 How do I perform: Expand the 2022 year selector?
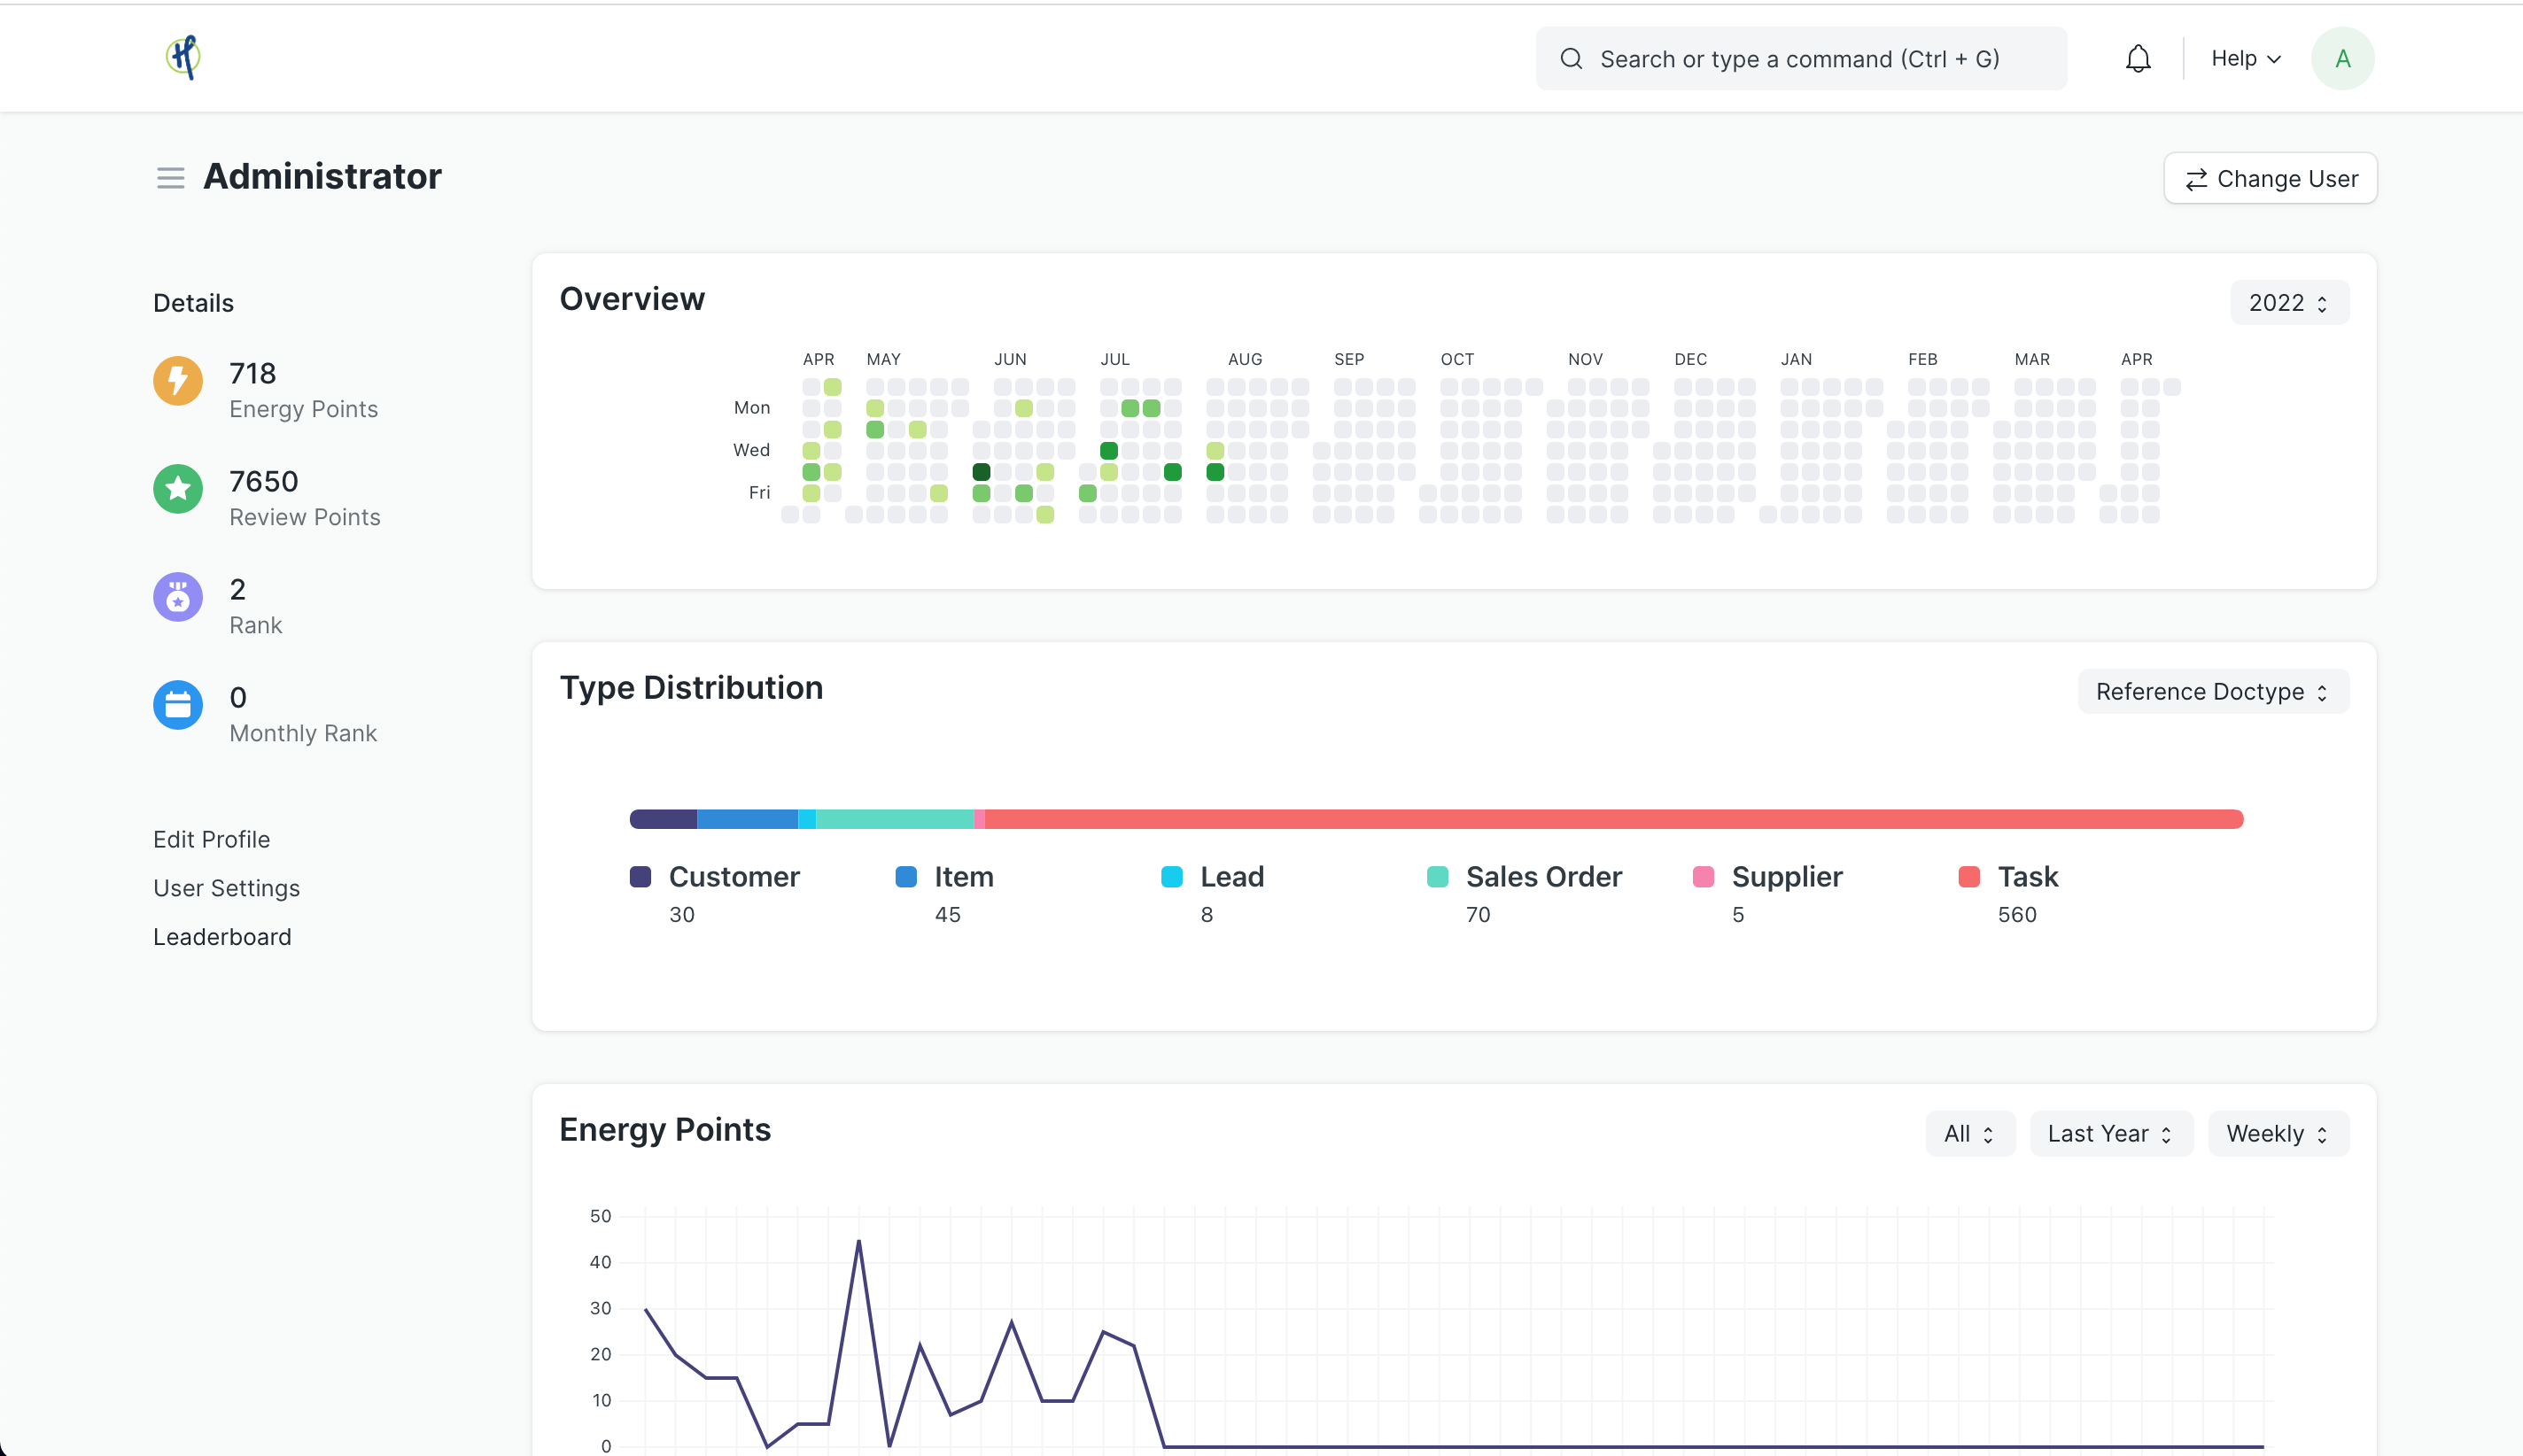click(x=2288, y=303)
